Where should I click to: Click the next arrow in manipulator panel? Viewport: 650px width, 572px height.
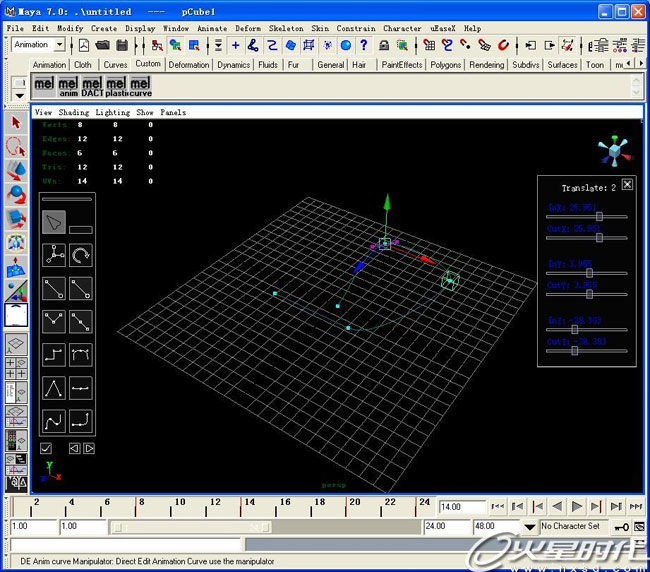[x=89, y=448]
